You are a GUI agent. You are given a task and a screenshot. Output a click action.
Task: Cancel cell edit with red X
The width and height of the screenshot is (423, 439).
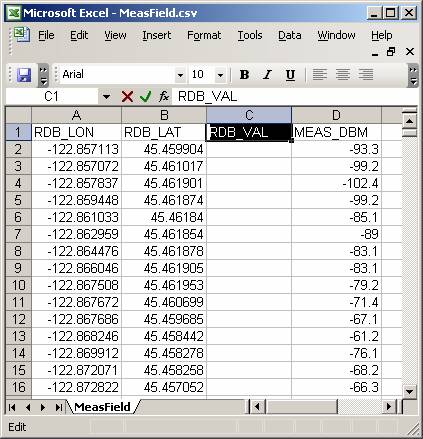(127, 97)
